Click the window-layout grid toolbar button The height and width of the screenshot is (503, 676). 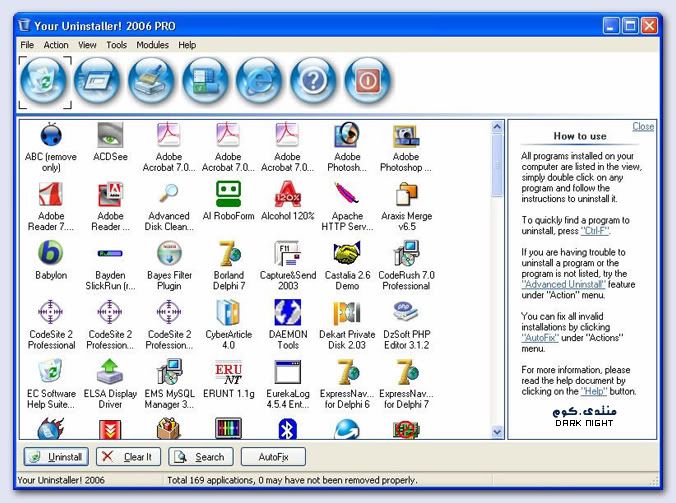205,81
